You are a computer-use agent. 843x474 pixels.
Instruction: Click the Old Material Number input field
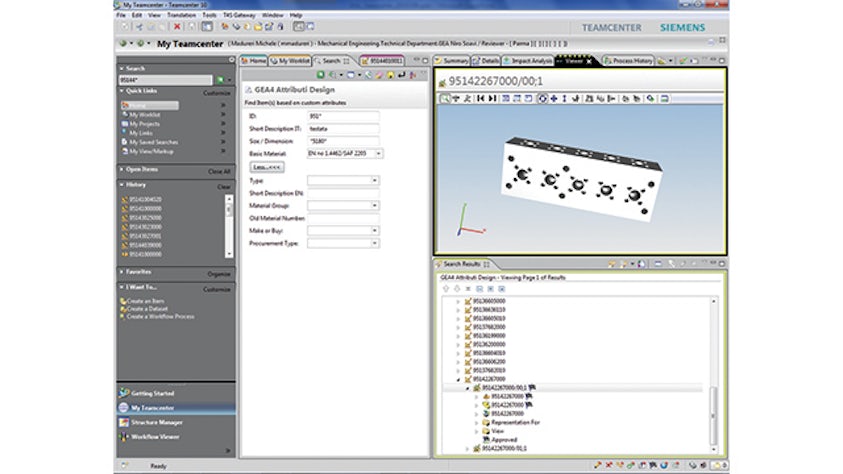coord(343,218)
